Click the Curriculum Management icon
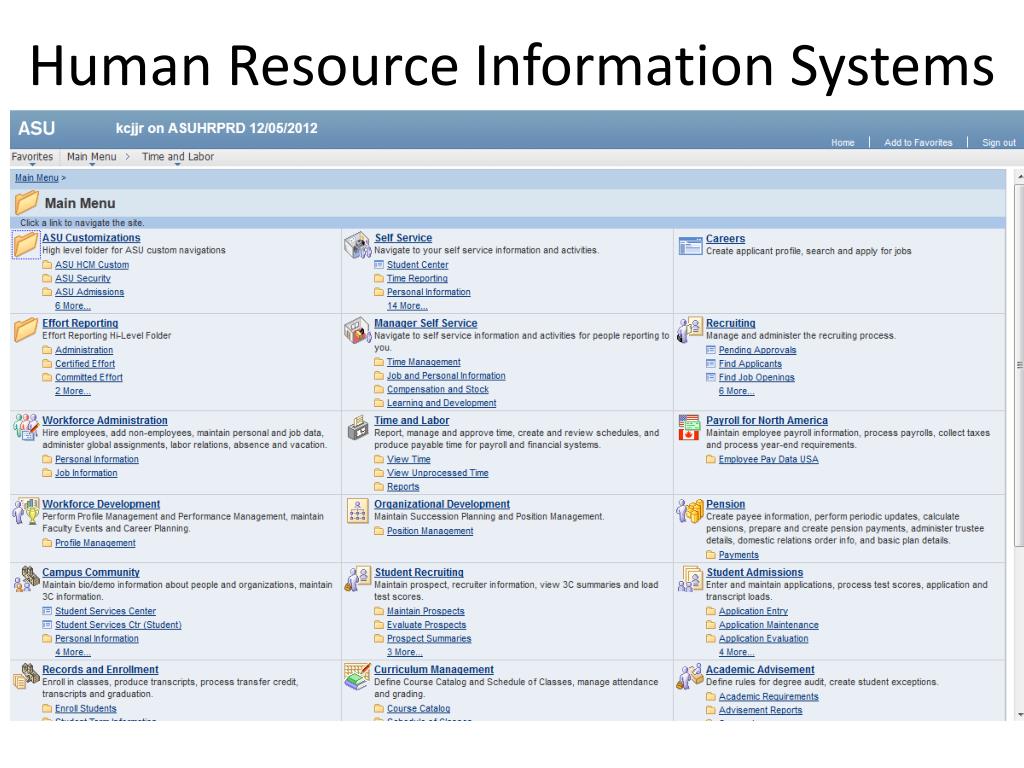The width and height of the screenshot is (1024, 768). tap(357, 677)
